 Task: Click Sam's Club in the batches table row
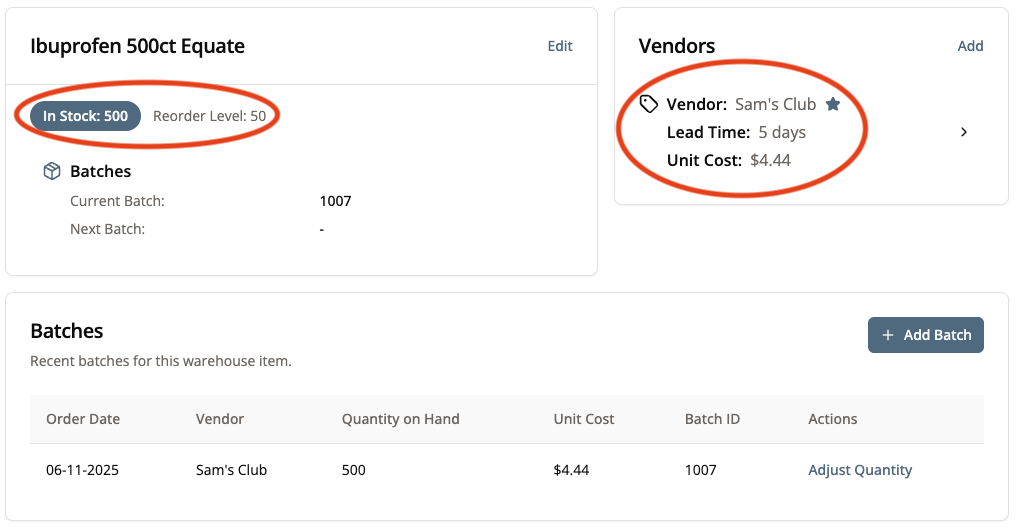click(x=231, y=470)
